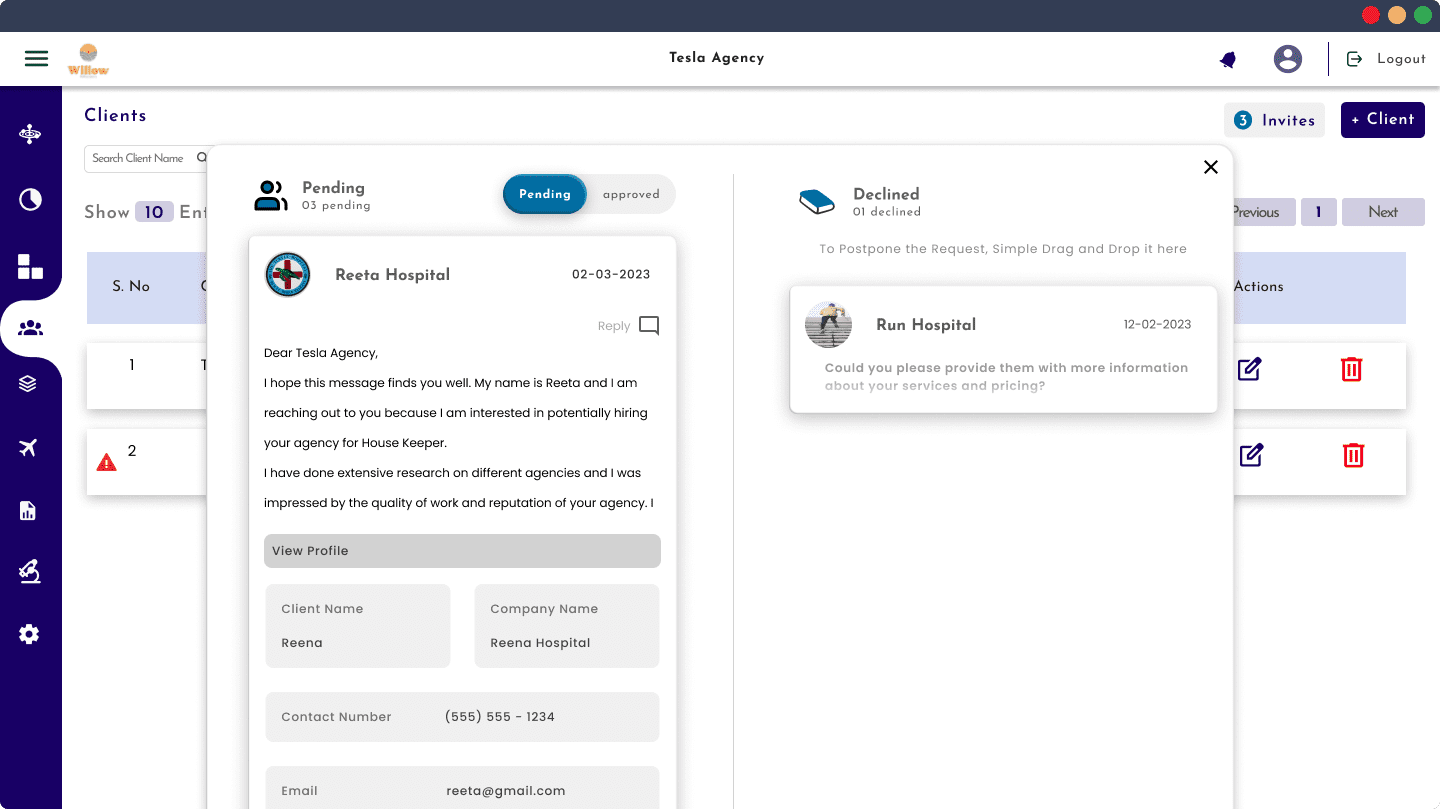
Task: Click the Reeta Hospital title
Action: pyautogui.click(x=393, y=275)
